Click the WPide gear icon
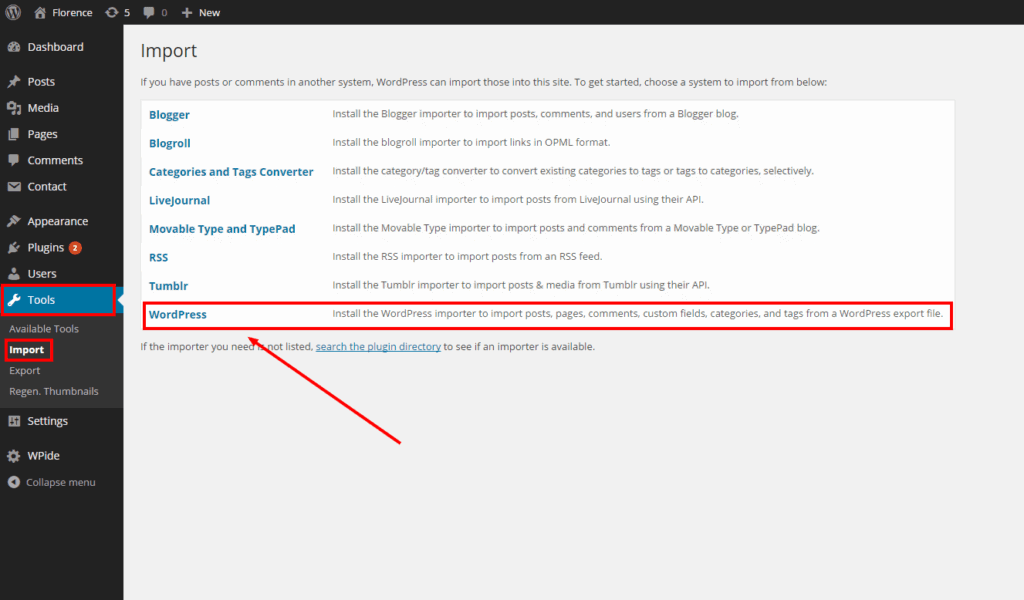The height and width of the screenshot is (600, 1024). 14,455
